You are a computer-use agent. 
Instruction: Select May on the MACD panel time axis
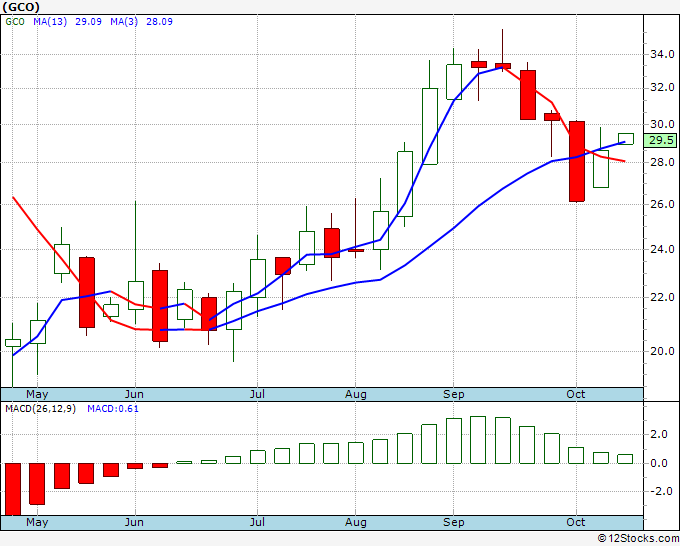37,522
